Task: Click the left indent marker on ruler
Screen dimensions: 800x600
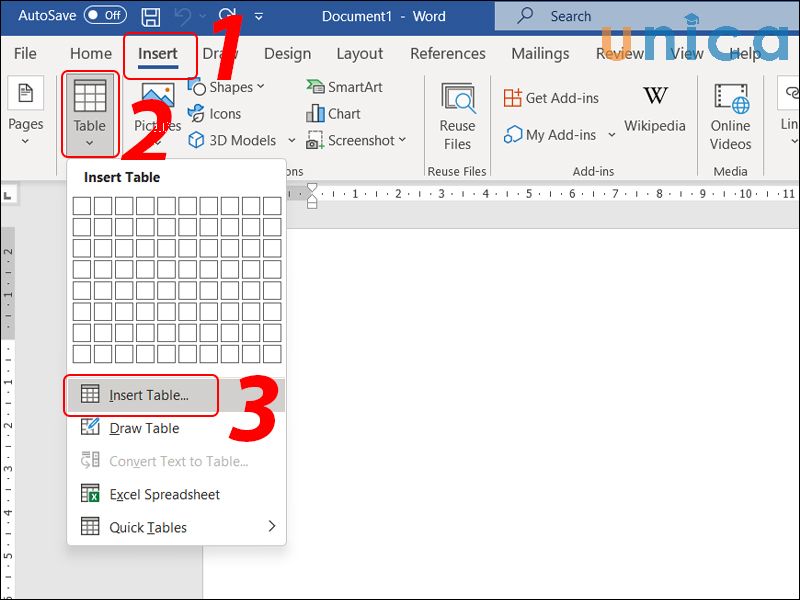Action: (312, 204)
